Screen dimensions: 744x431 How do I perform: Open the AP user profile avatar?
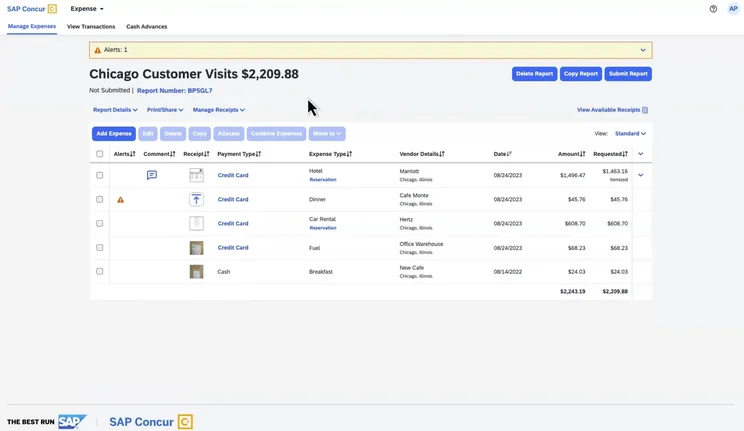tap(733, 9)
